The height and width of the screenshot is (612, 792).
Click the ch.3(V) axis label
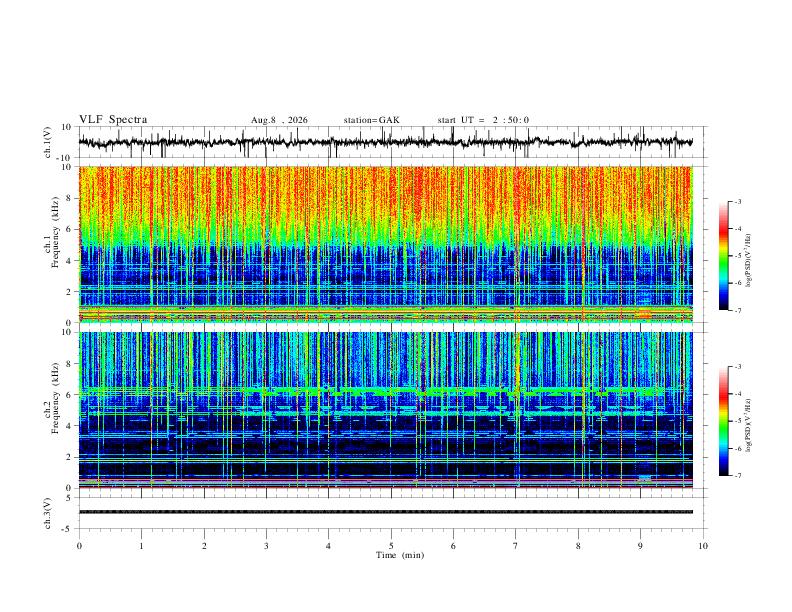[x=48, y=513]
